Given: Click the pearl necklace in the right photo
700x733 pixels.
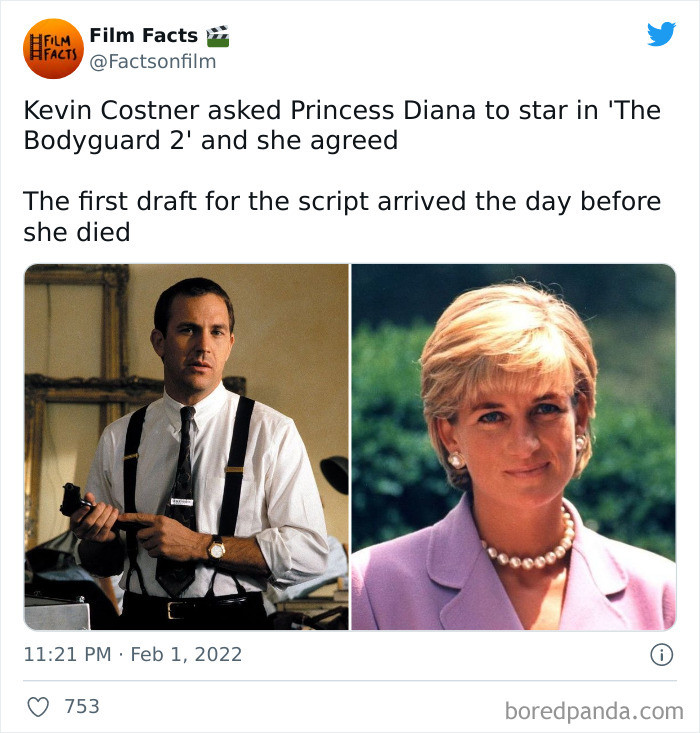Looking at the screenshot, I should pos(527,549).
